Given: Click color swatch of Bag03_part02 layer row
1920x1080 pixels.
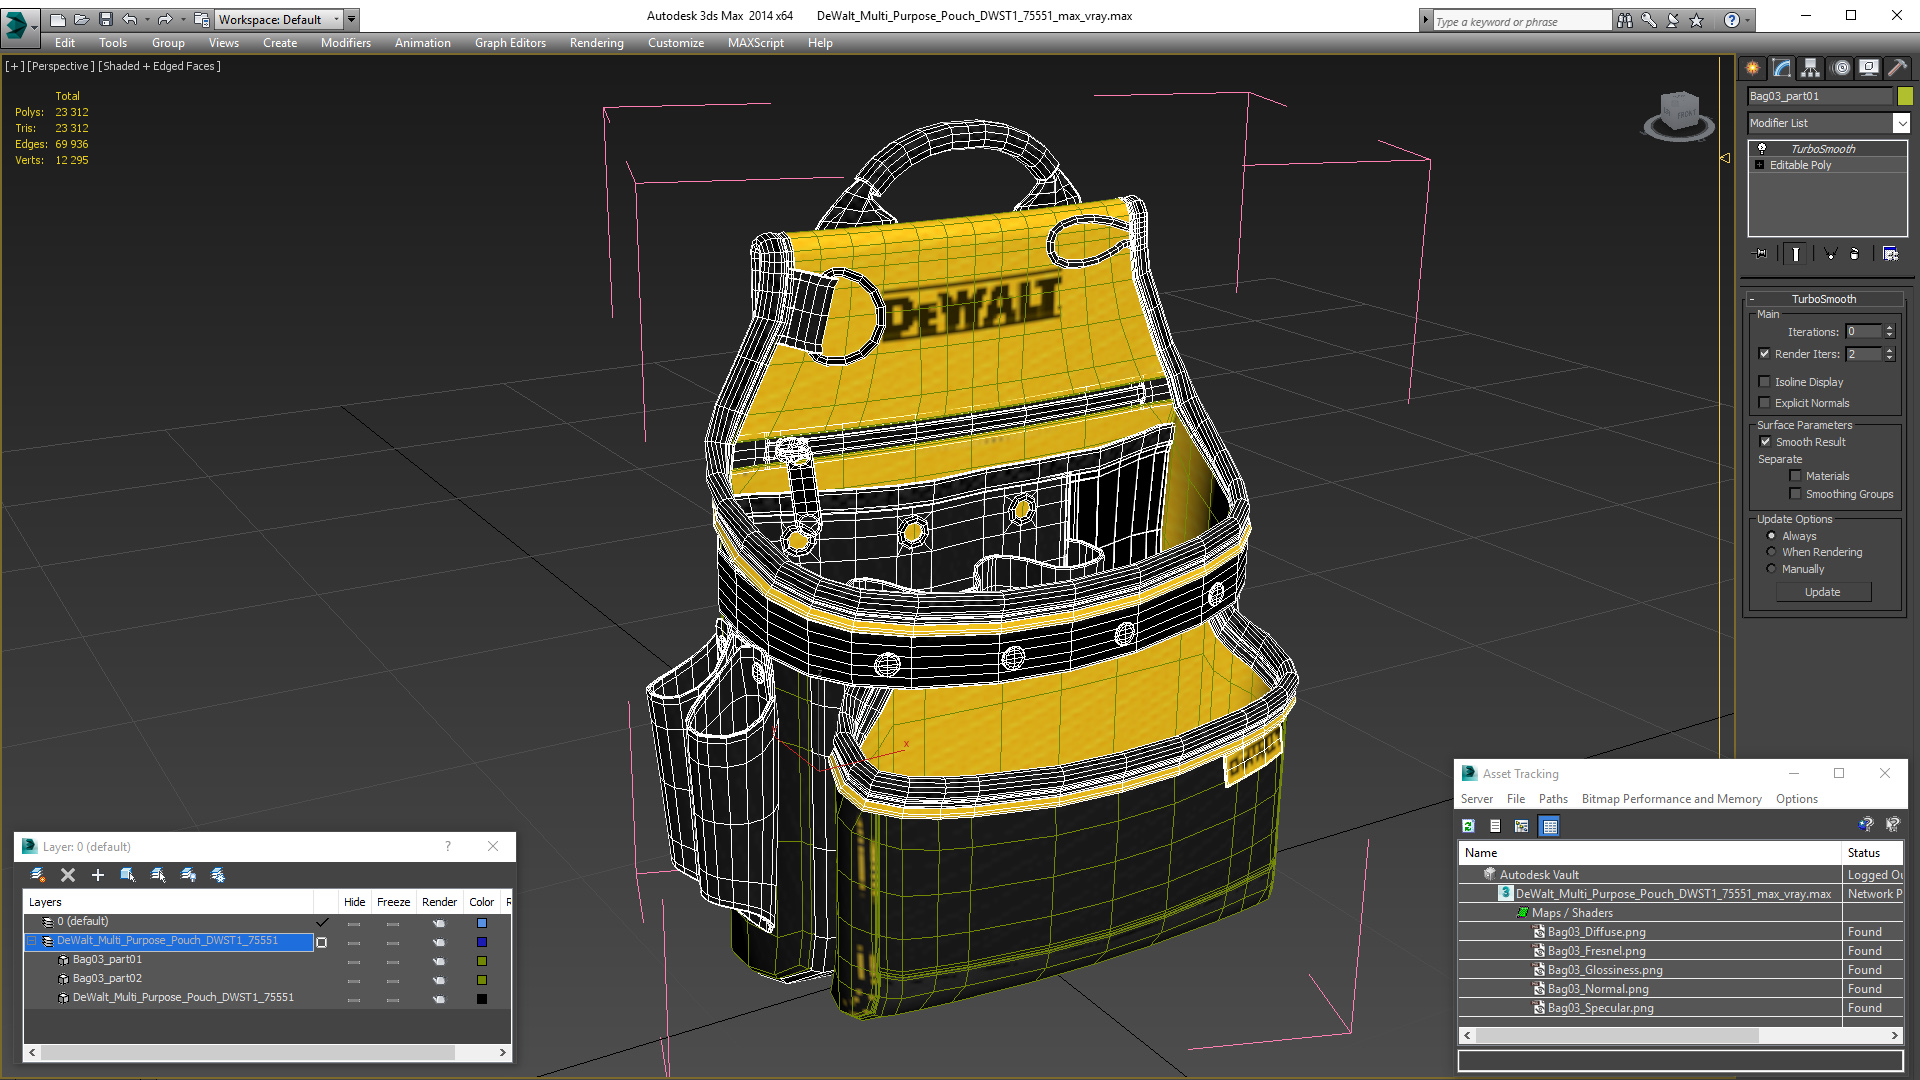Looking at the screenshot, I should coord(482,980).
